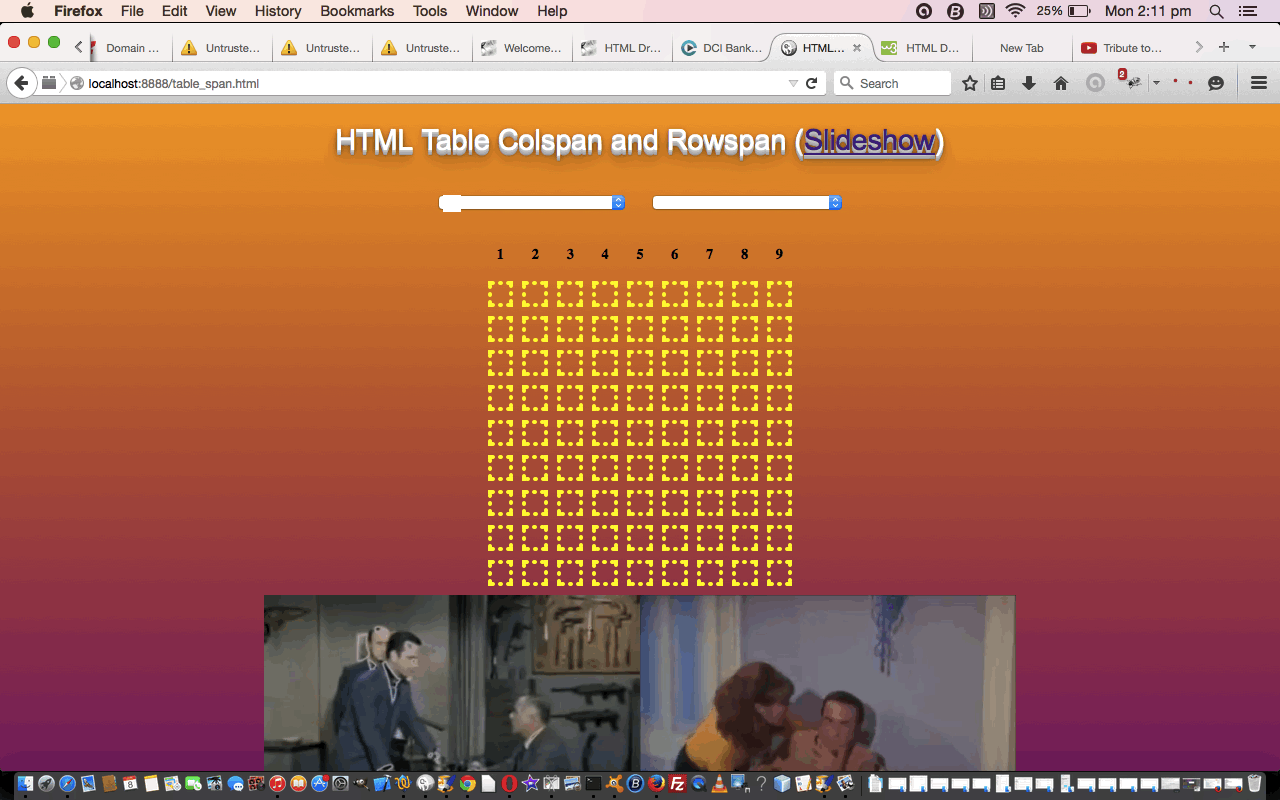The image size is (1280, 800).
Task: Go back using Firefox back arrow
Action: pyautogui.click(x=21, y=83)
